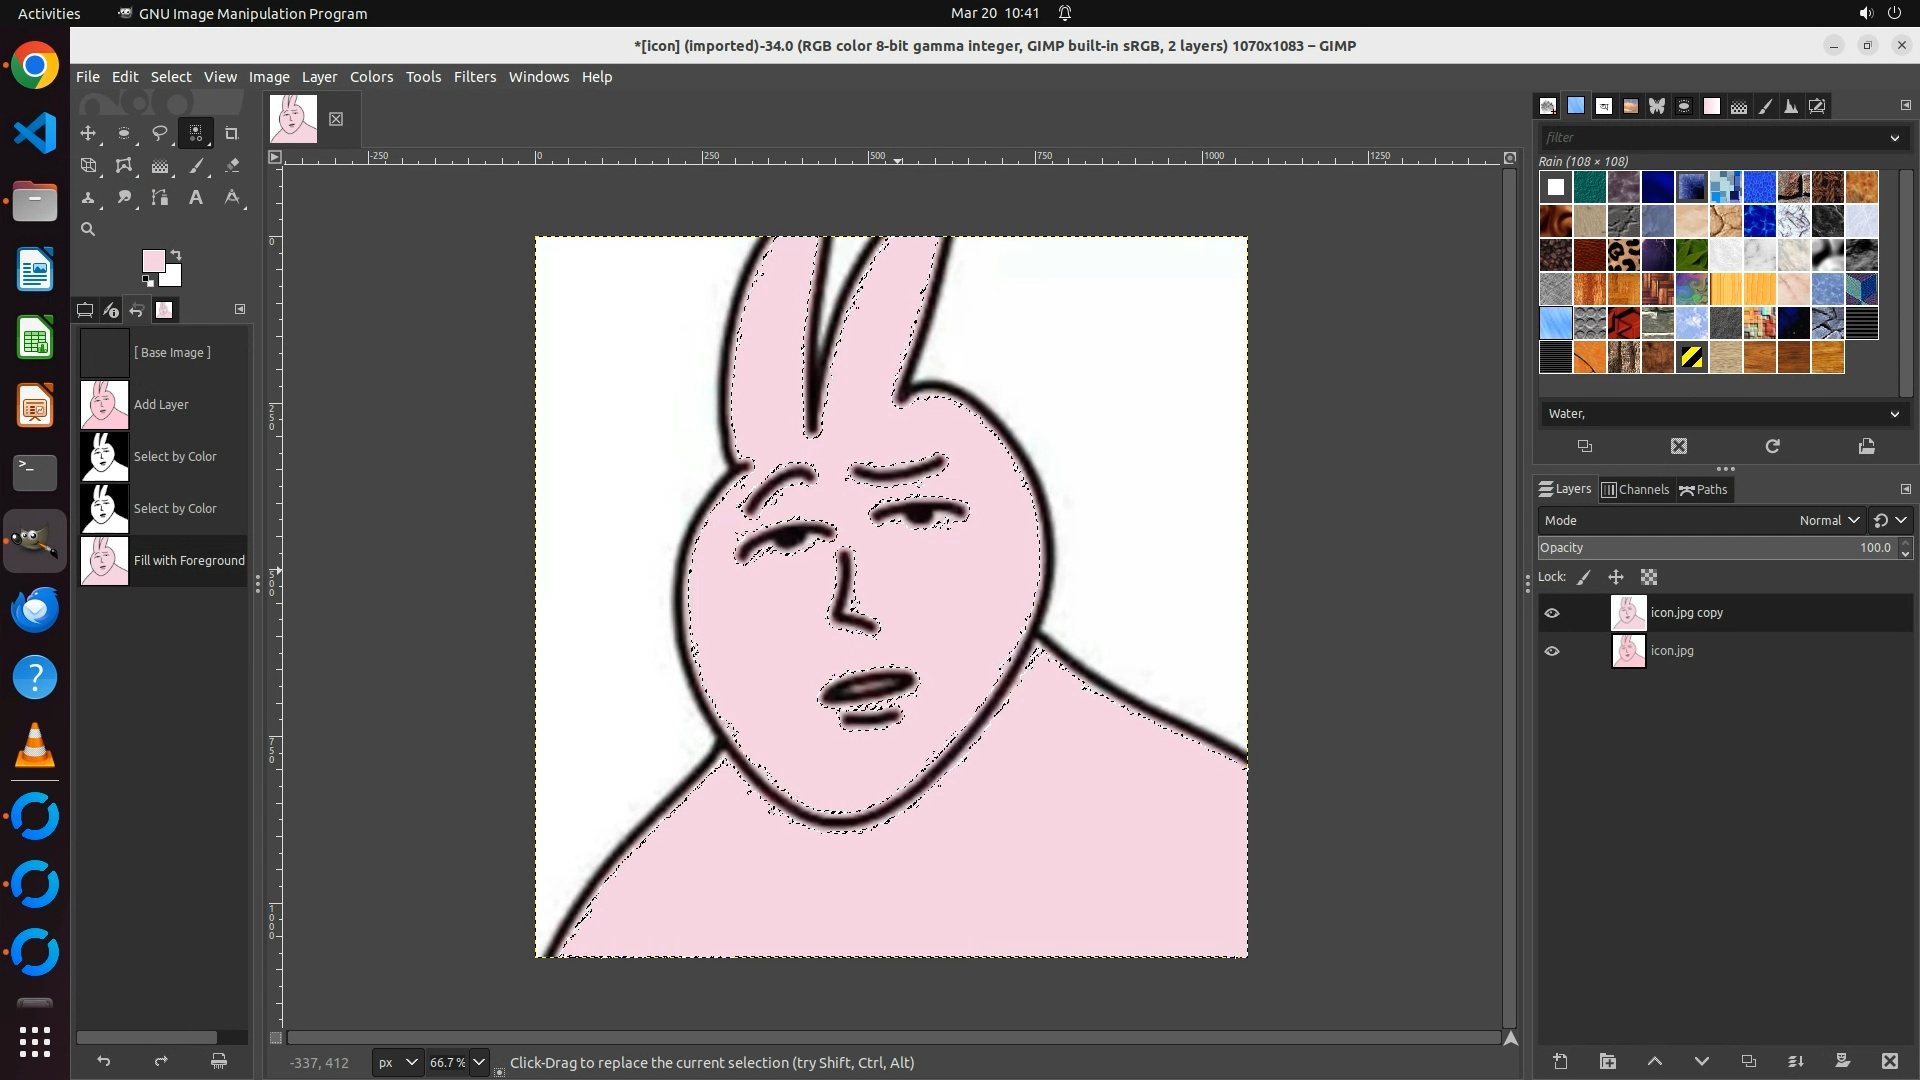This screenshot has height=1080, width=1920.
Task: Toggle lock alpha channel checkerboard
Action: [x=1649, y=577]
